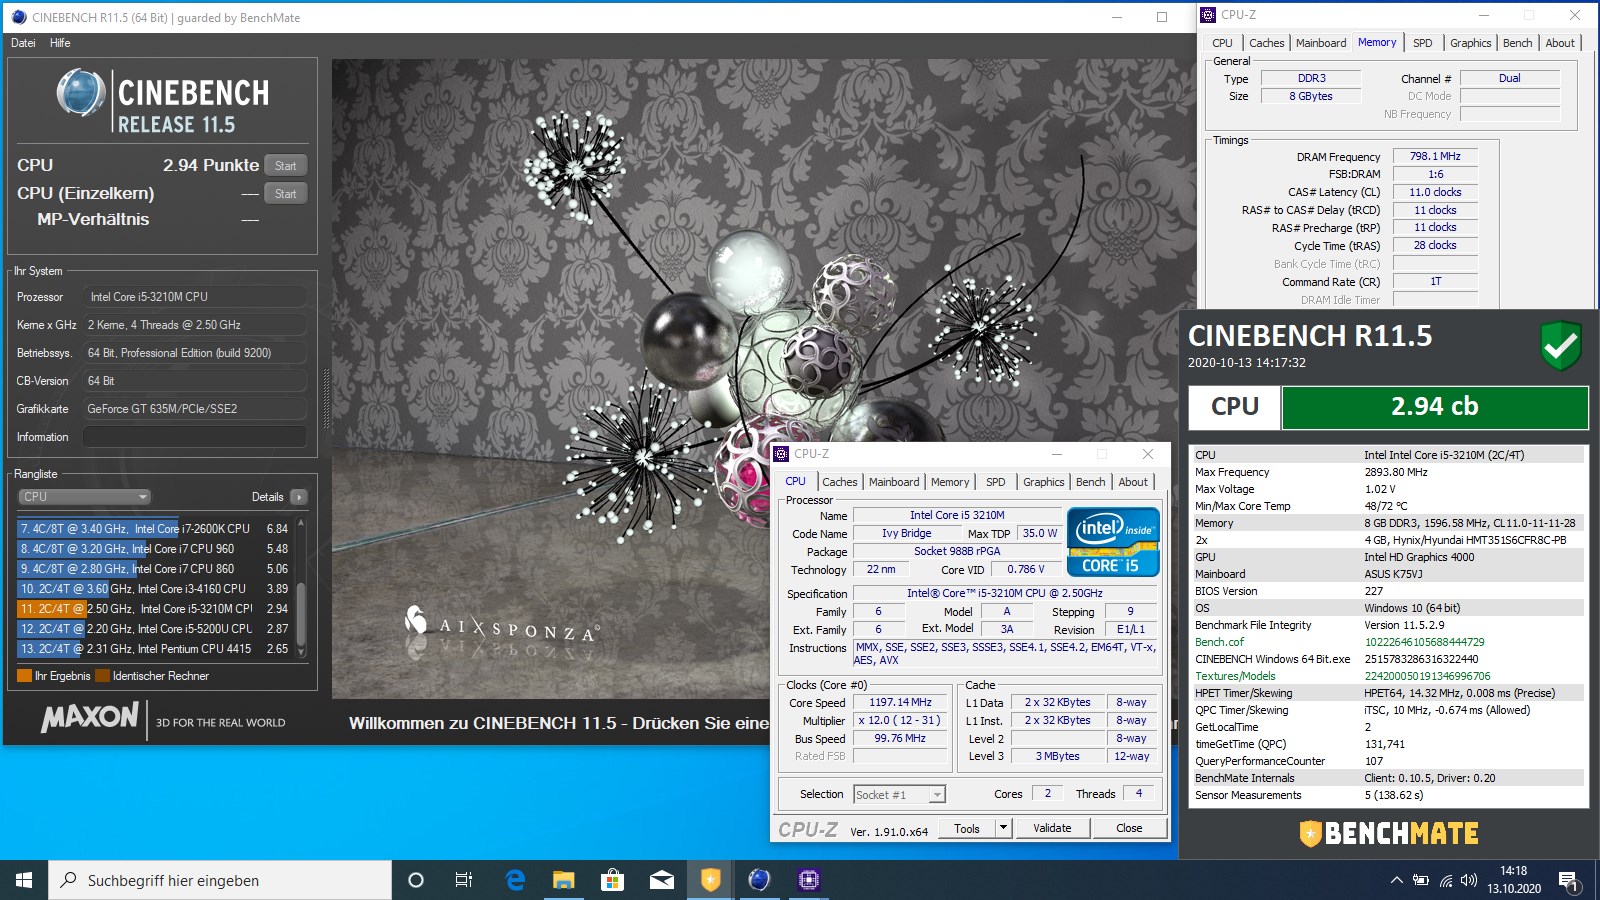The width and height of the screenshot is (1600, 900).
Task: Click the Identischer Rechner legend swatch
Action: (102, 676)
